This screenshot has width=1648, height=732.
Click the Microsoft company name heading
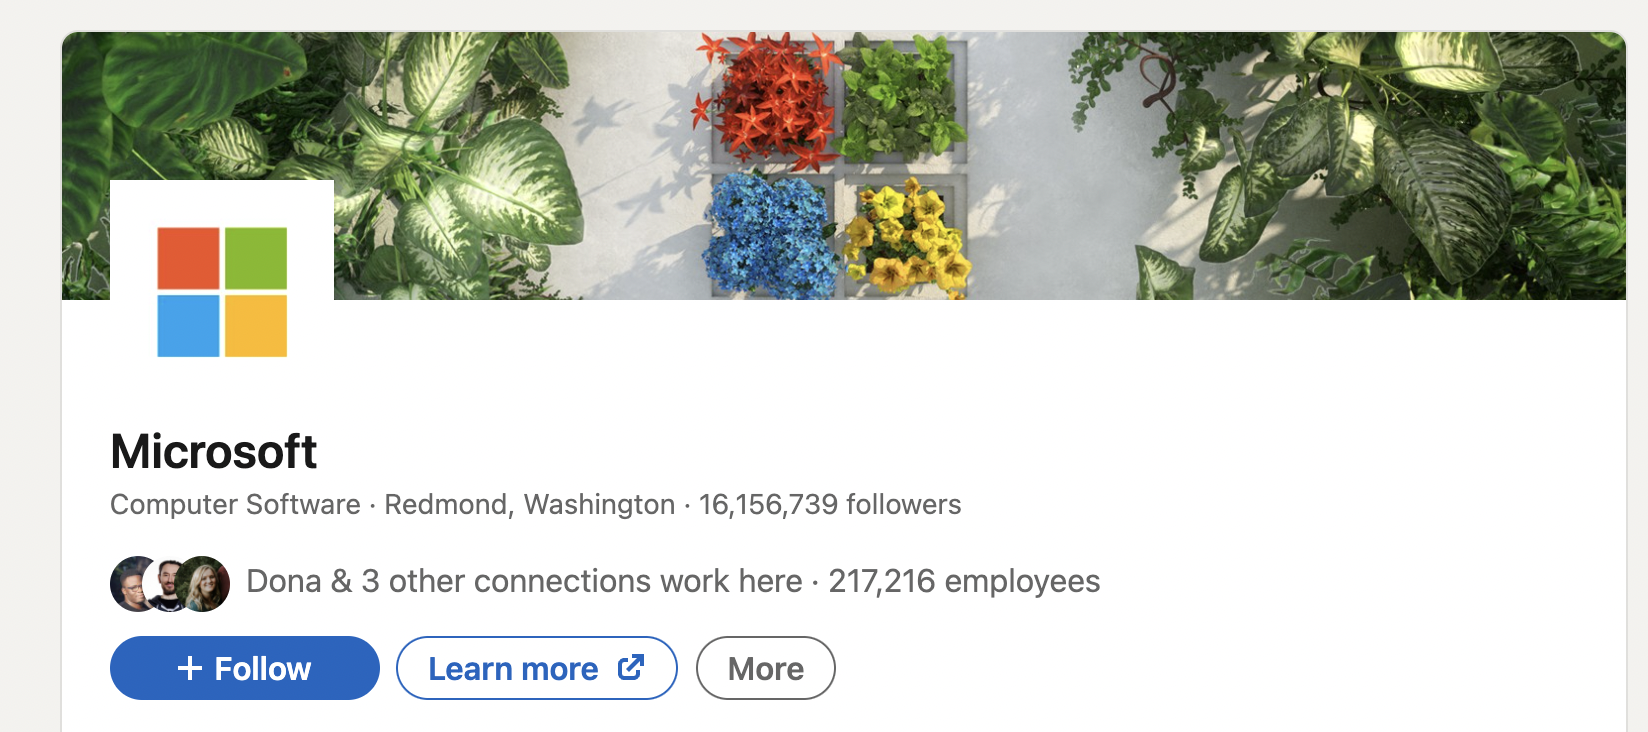coord(214,451)
